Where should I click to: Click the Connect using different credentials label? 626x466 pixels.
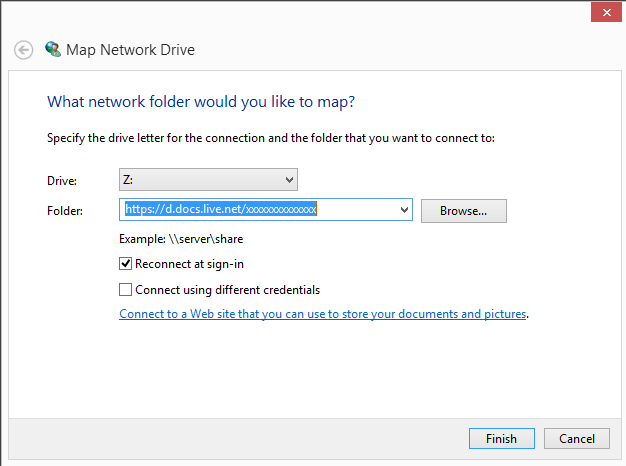coord(228,290)
